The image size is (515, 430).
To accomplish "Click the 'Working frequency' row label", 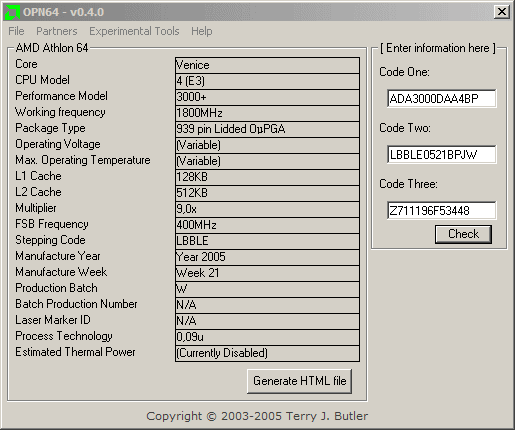I will [x=60, y=112].
